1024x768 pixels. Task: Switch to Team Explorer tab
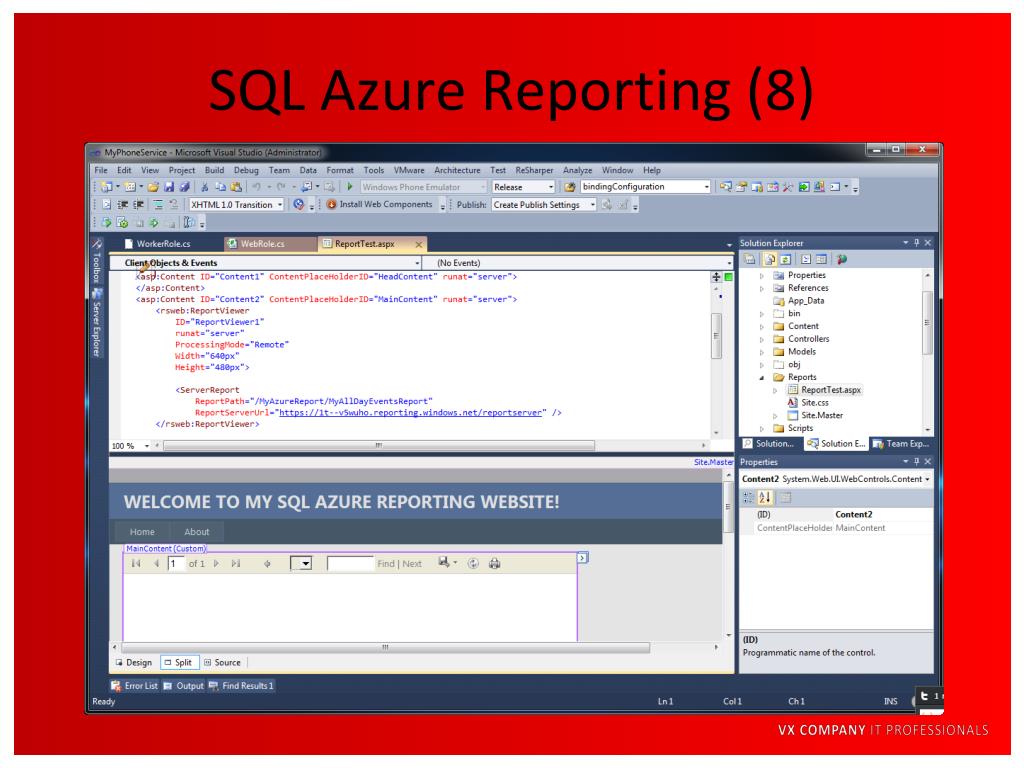pos(901,444)
